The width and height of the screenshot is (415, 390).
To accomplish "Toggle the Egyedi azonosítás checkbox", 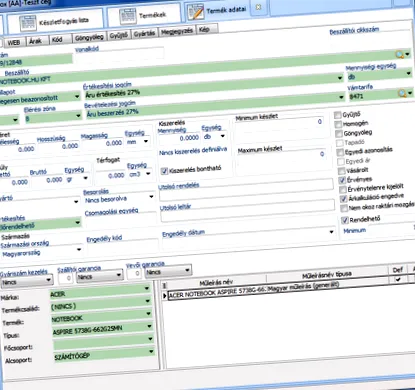I will (x=340, y=152).
